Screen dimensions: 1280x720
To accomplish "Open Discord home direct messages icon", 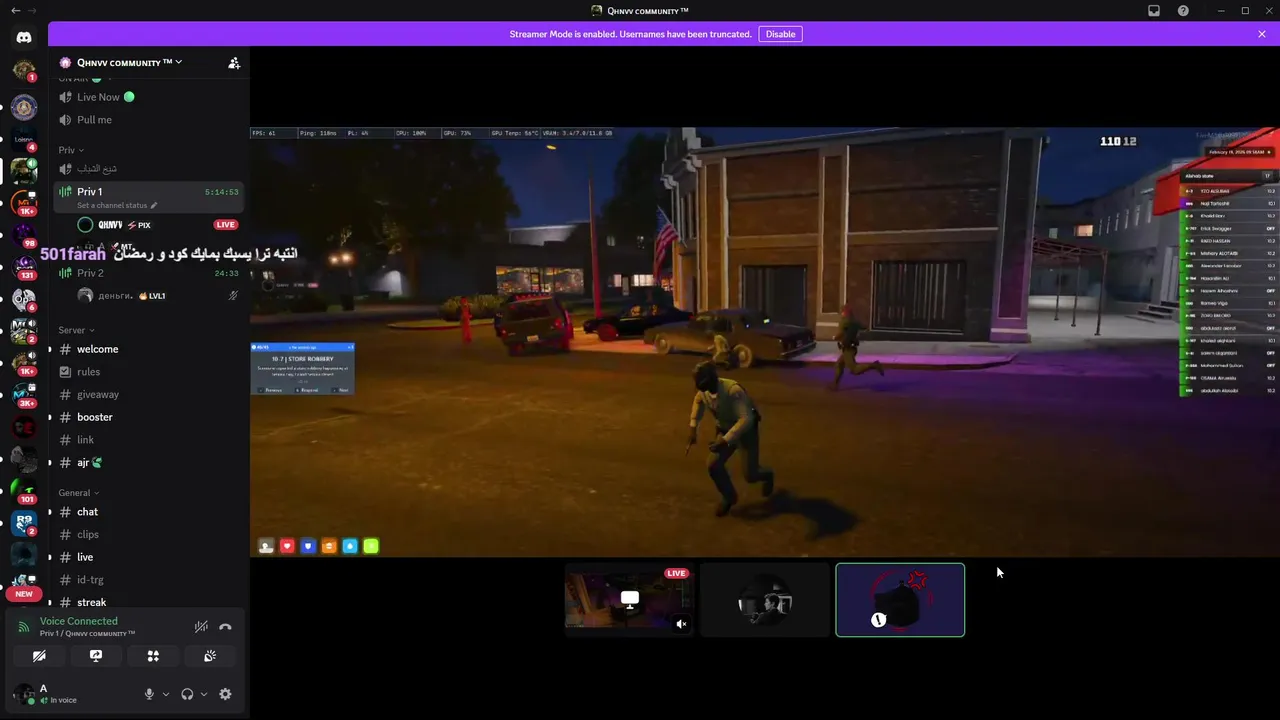I will click(x=24, y=37).
